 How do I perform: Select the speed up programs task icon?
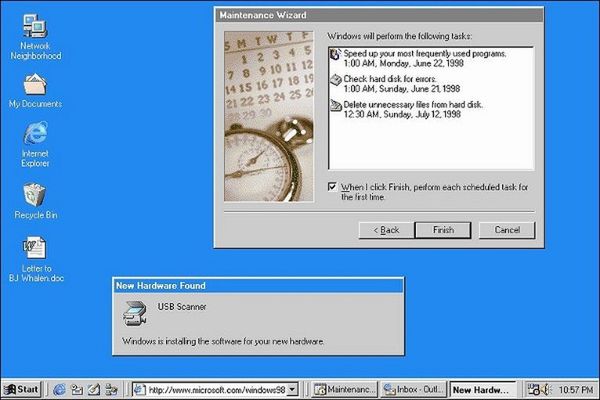(x=335, y=54)
